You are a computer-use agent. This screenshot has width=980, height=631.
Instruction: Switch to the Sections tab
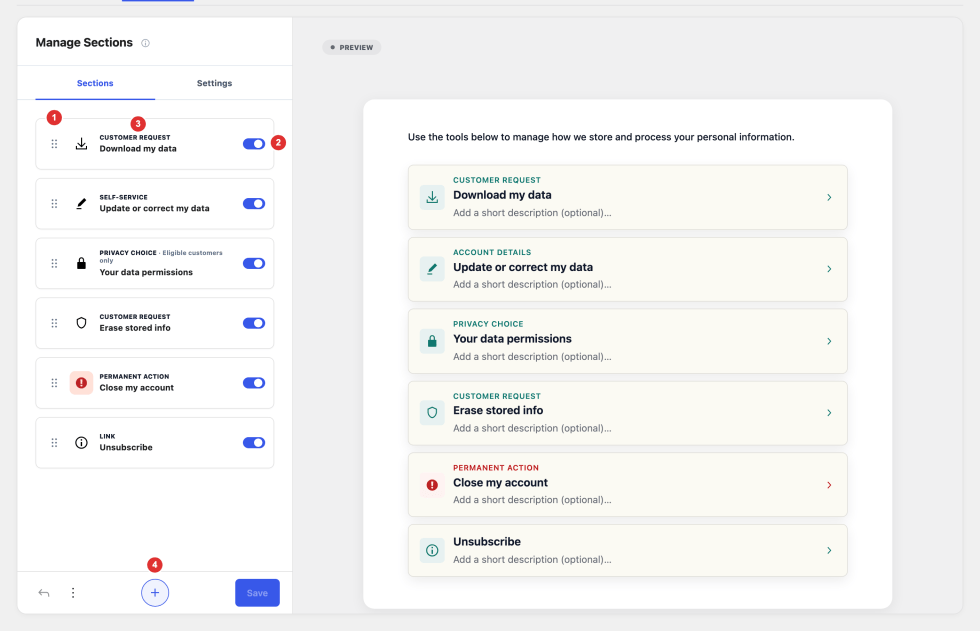[95, 83]
